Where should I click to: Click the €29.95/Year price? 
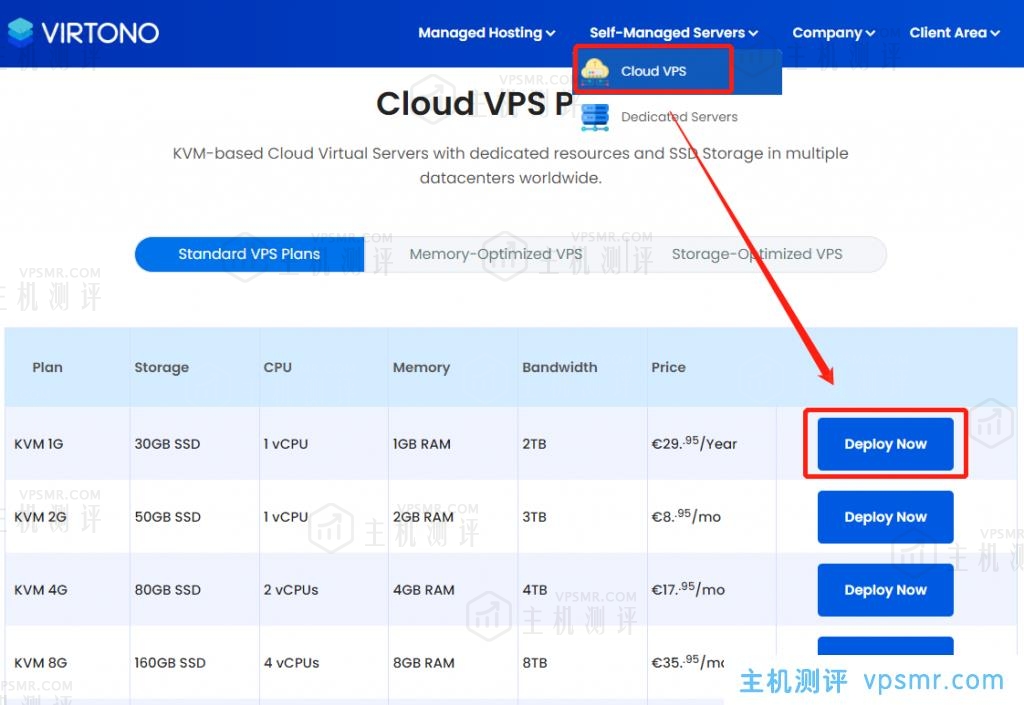pyautogui.click(x=694, y=443)
